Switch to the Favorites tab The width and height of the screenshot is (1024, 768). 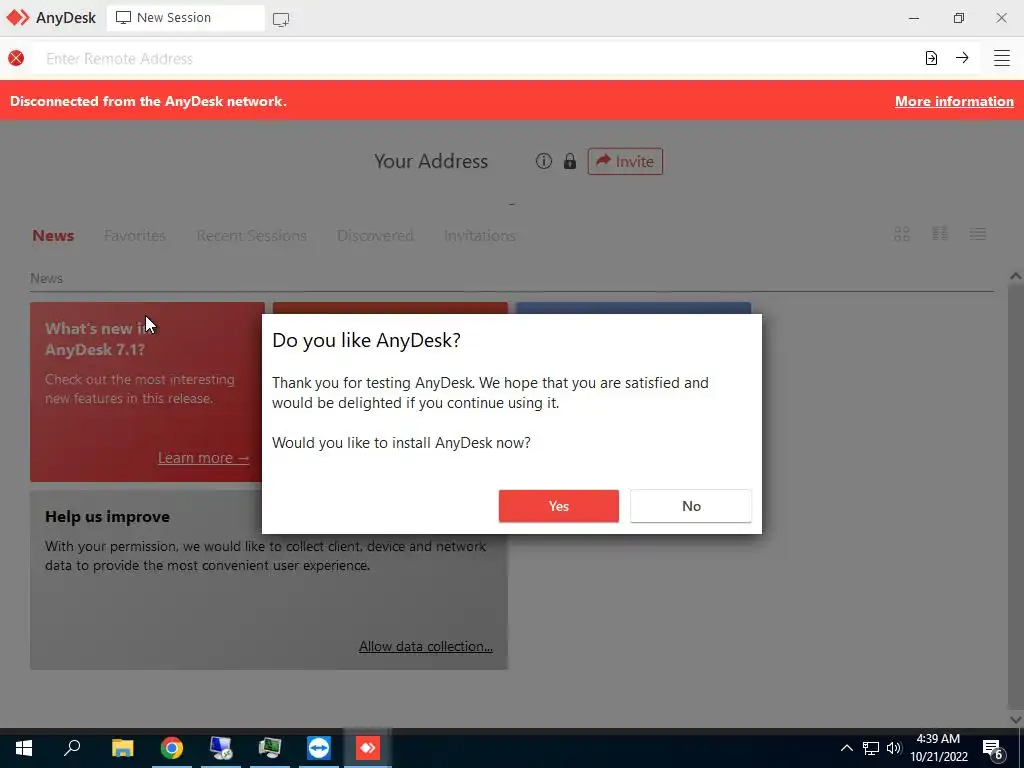point(135,235)
